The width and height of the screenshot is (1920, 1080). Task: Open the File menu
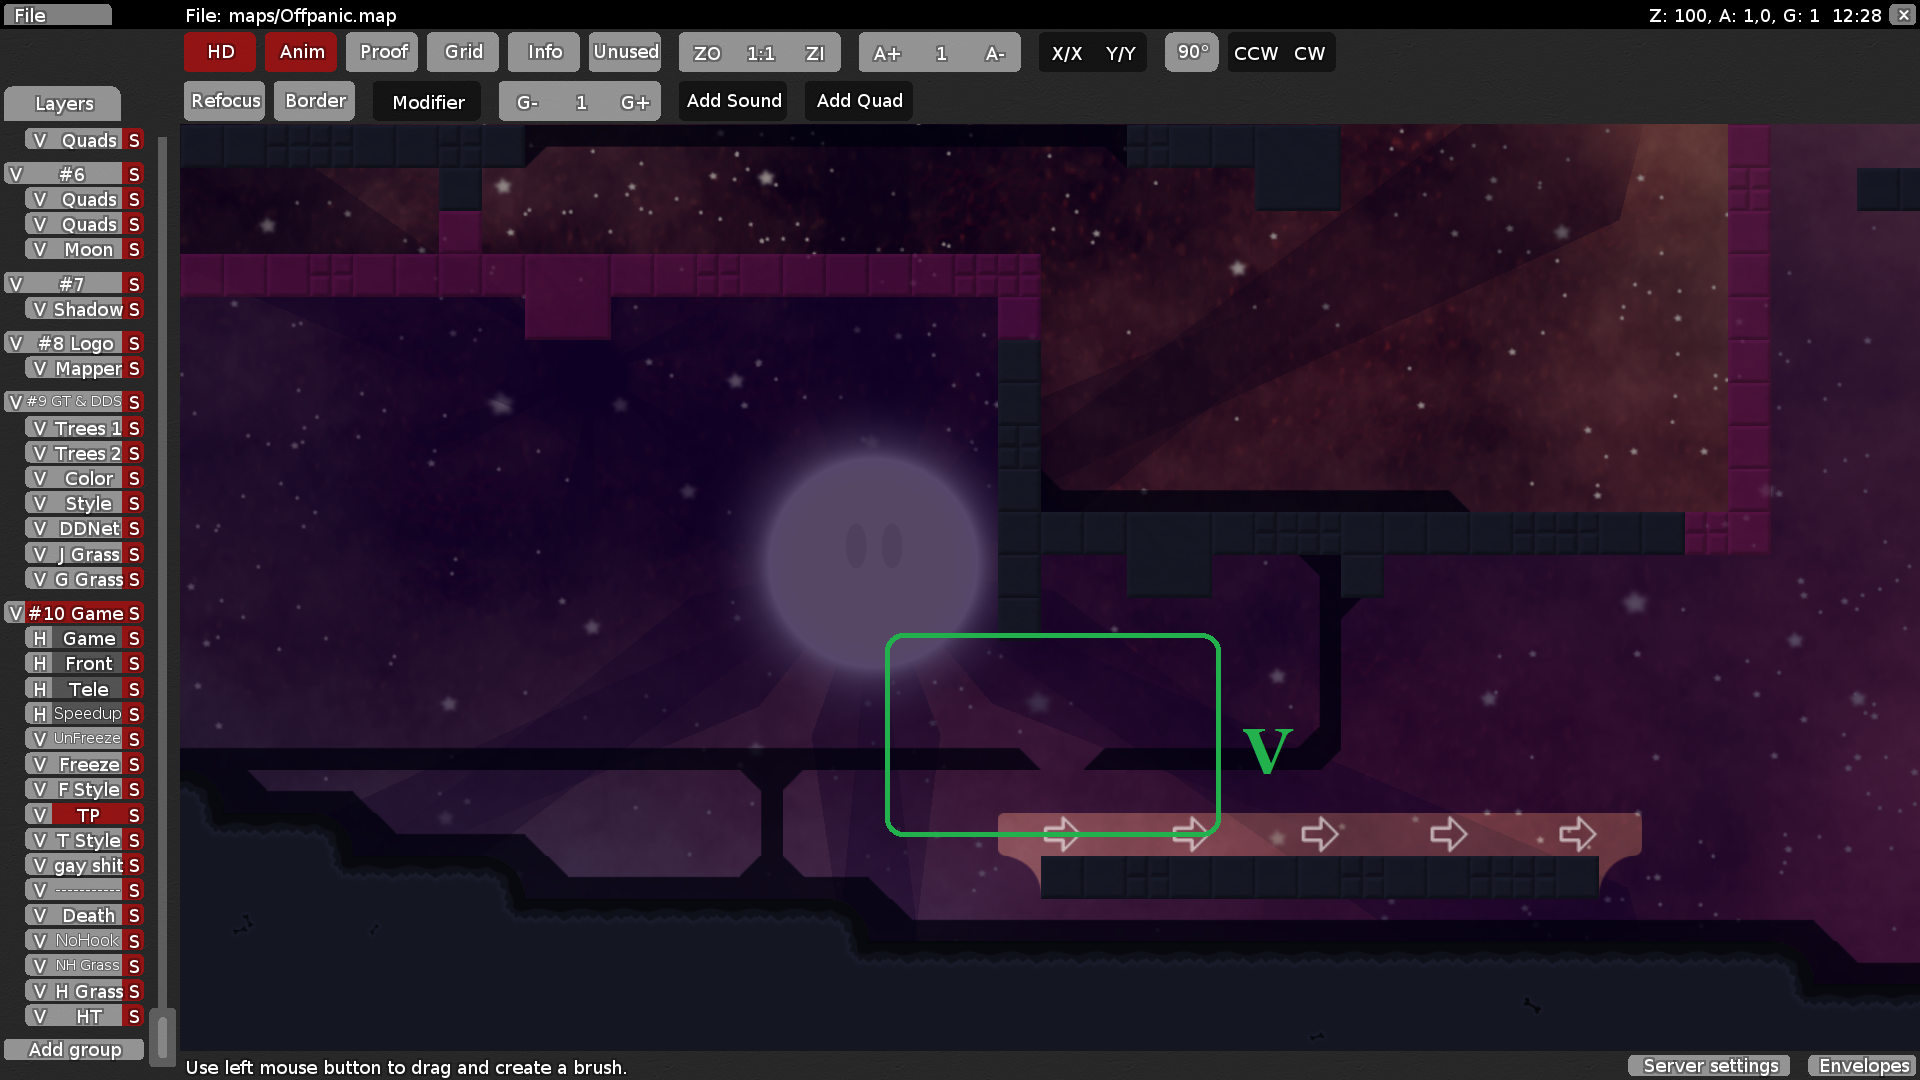coord(57,14)
